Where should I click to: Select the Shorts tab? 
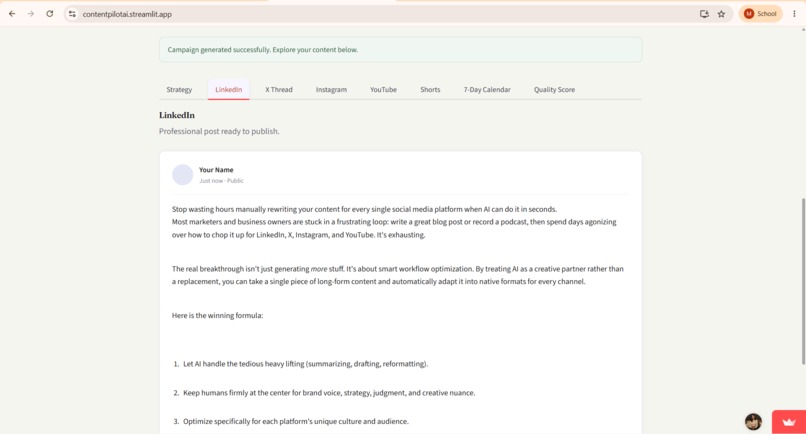[x=430, y=89]
